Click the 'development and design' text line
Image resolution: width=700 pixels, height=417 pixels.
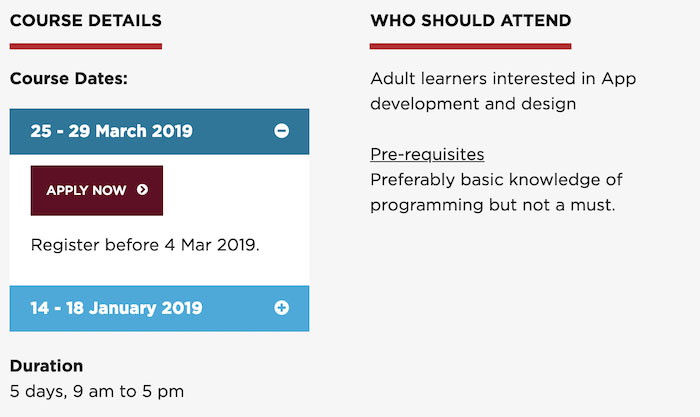click(473, 103)
